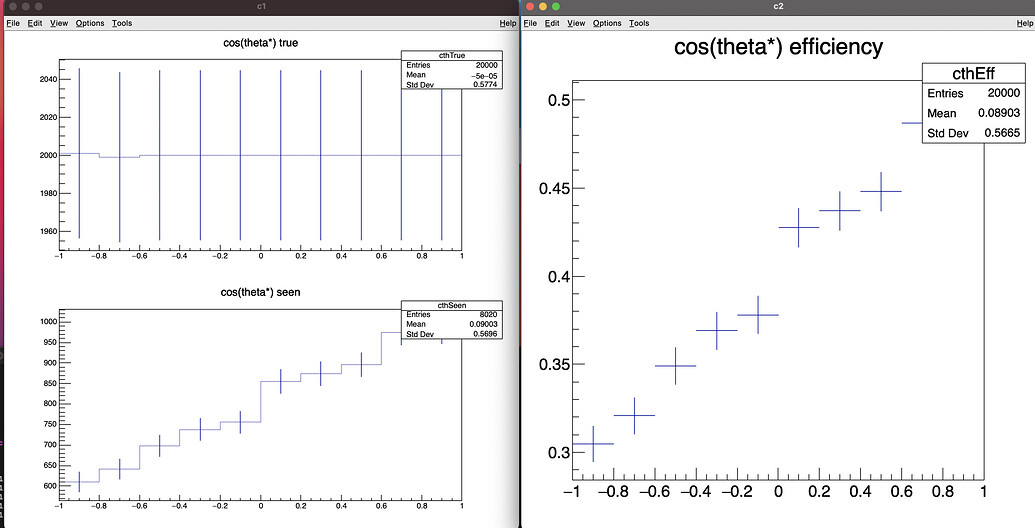This screenshot has height=528, width=1035.
Task: Click Mean -5e-05 row in cthTrue box
Action: pyautogui.click(x=452, y=75)
